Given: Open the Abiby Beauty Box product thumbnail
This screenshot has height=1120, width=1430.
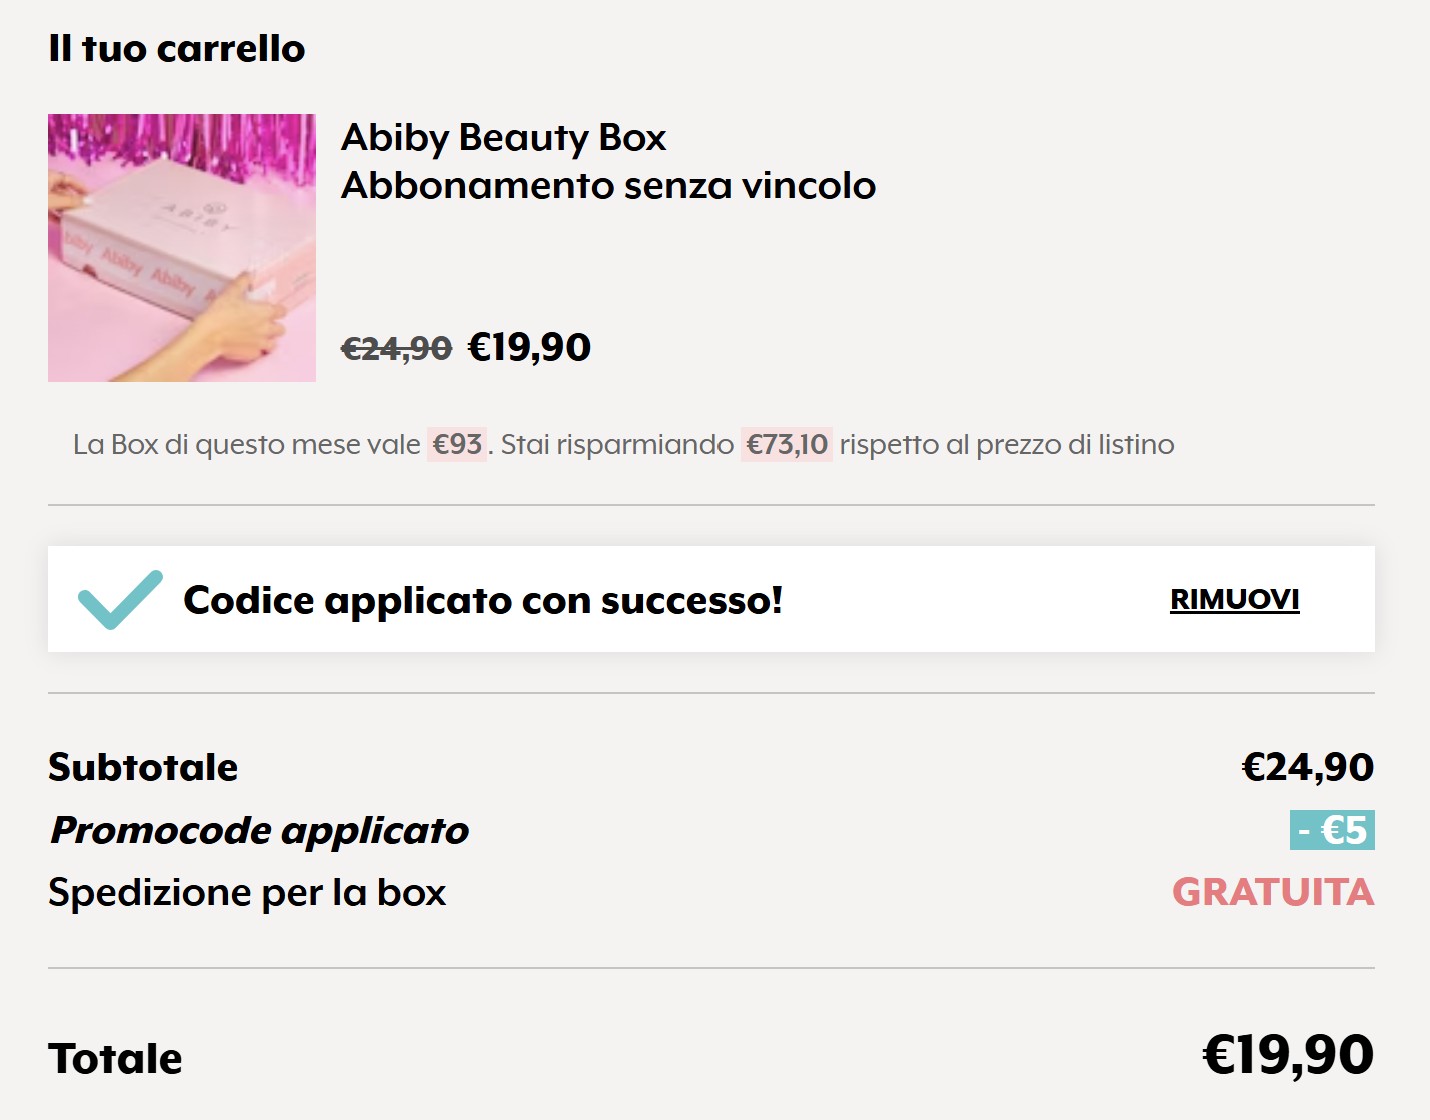Looking at the screenshot, I should [x=182, y=248].
